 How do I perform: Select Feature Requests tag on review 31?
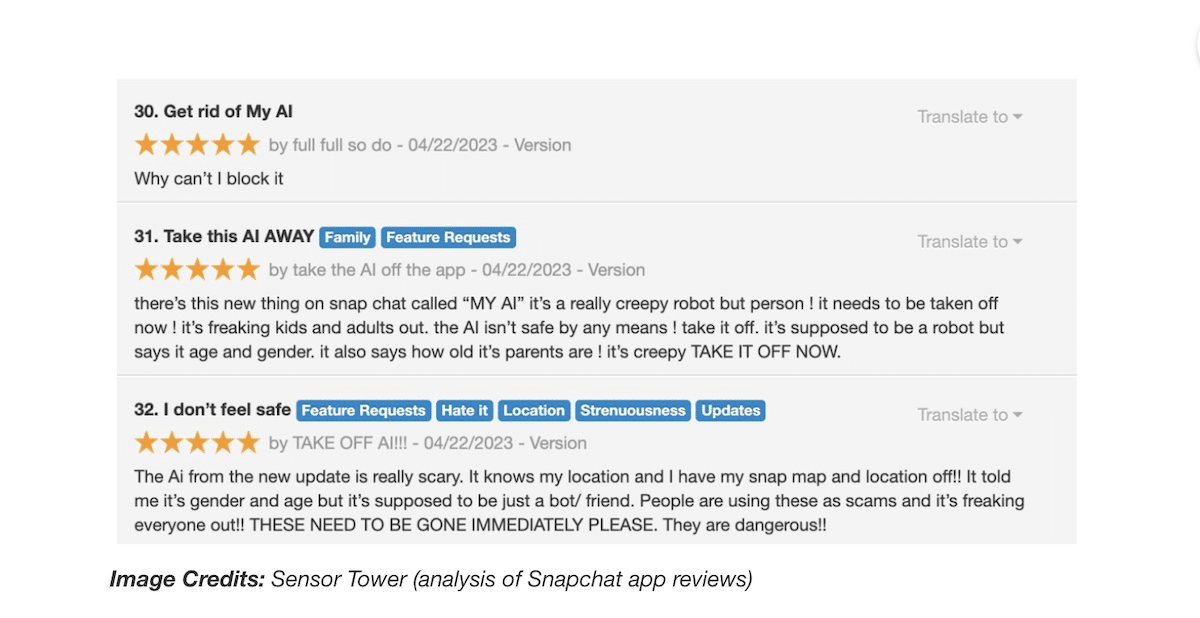(448, 238)
